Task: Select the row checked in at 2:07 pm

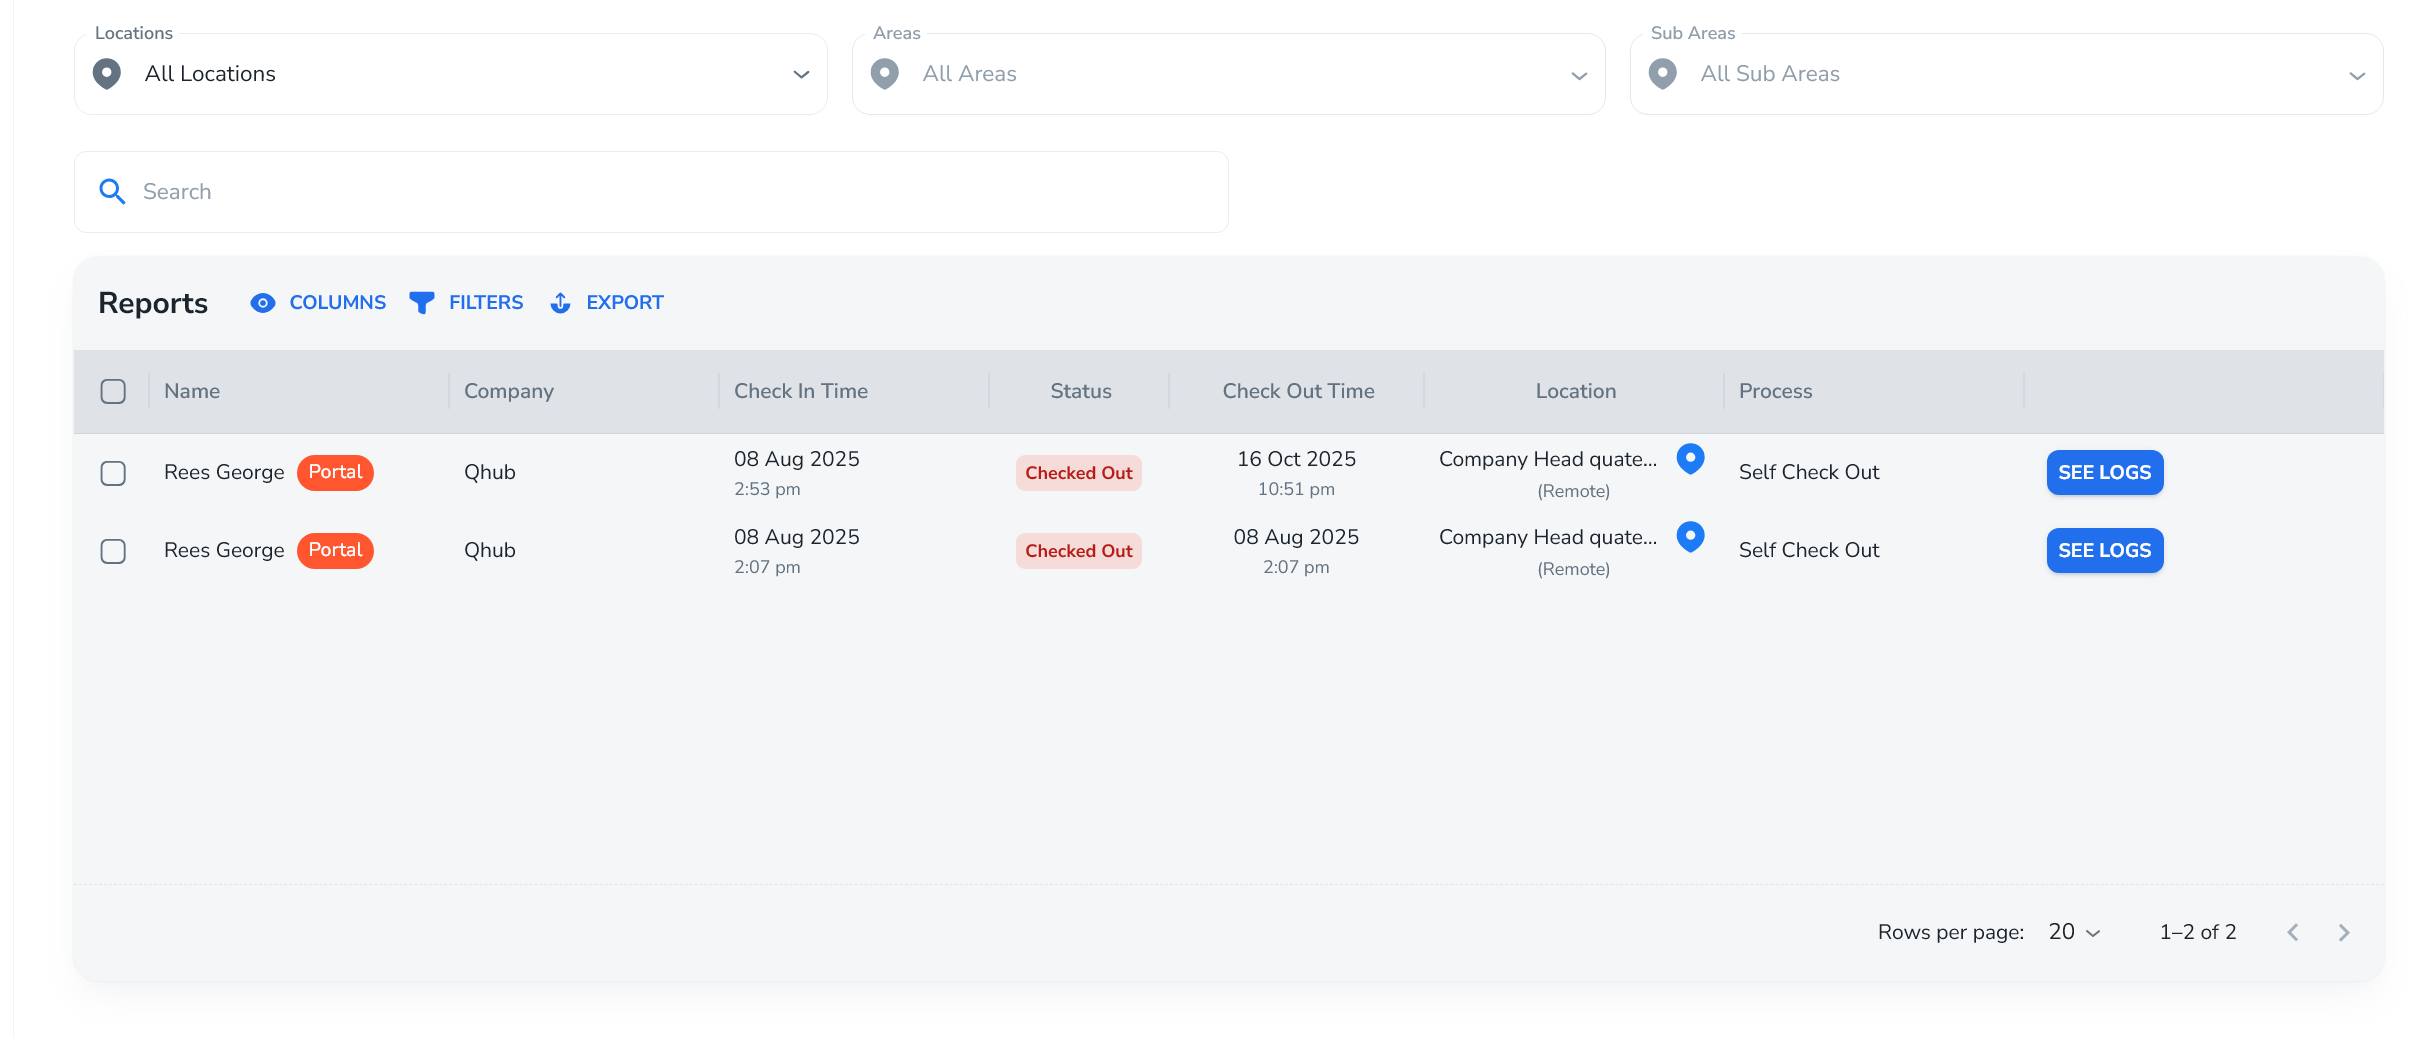Action: point(113,551)
